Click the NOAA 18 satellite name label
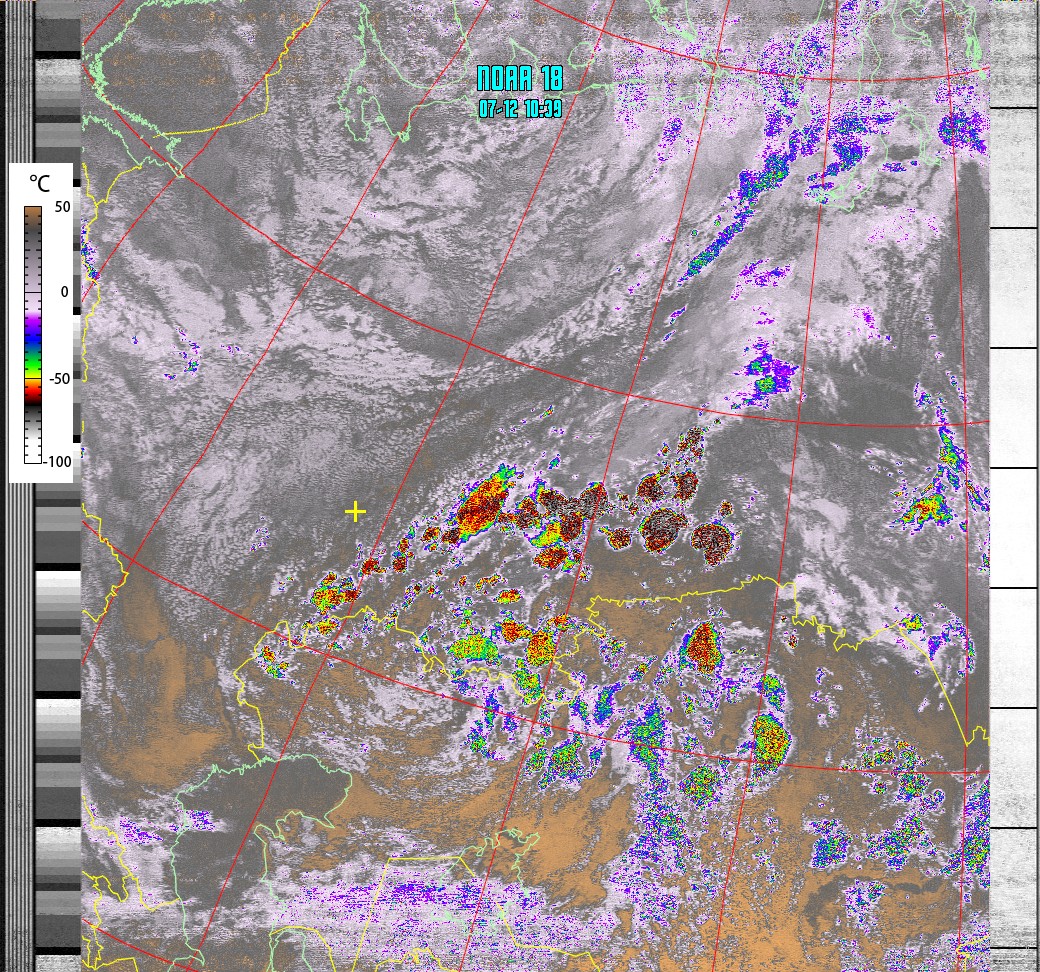 click(x=519, y=78)
